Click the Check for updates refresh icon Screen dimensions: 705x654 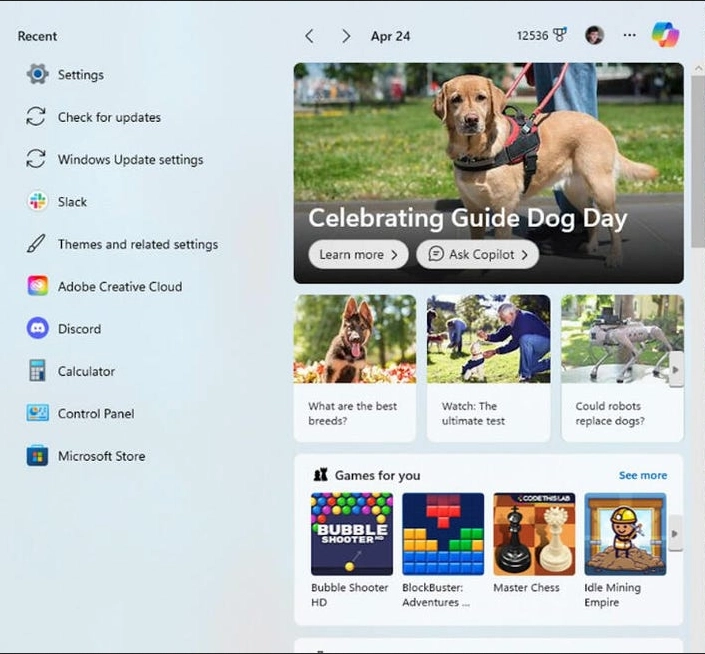[x=36, y=116]
